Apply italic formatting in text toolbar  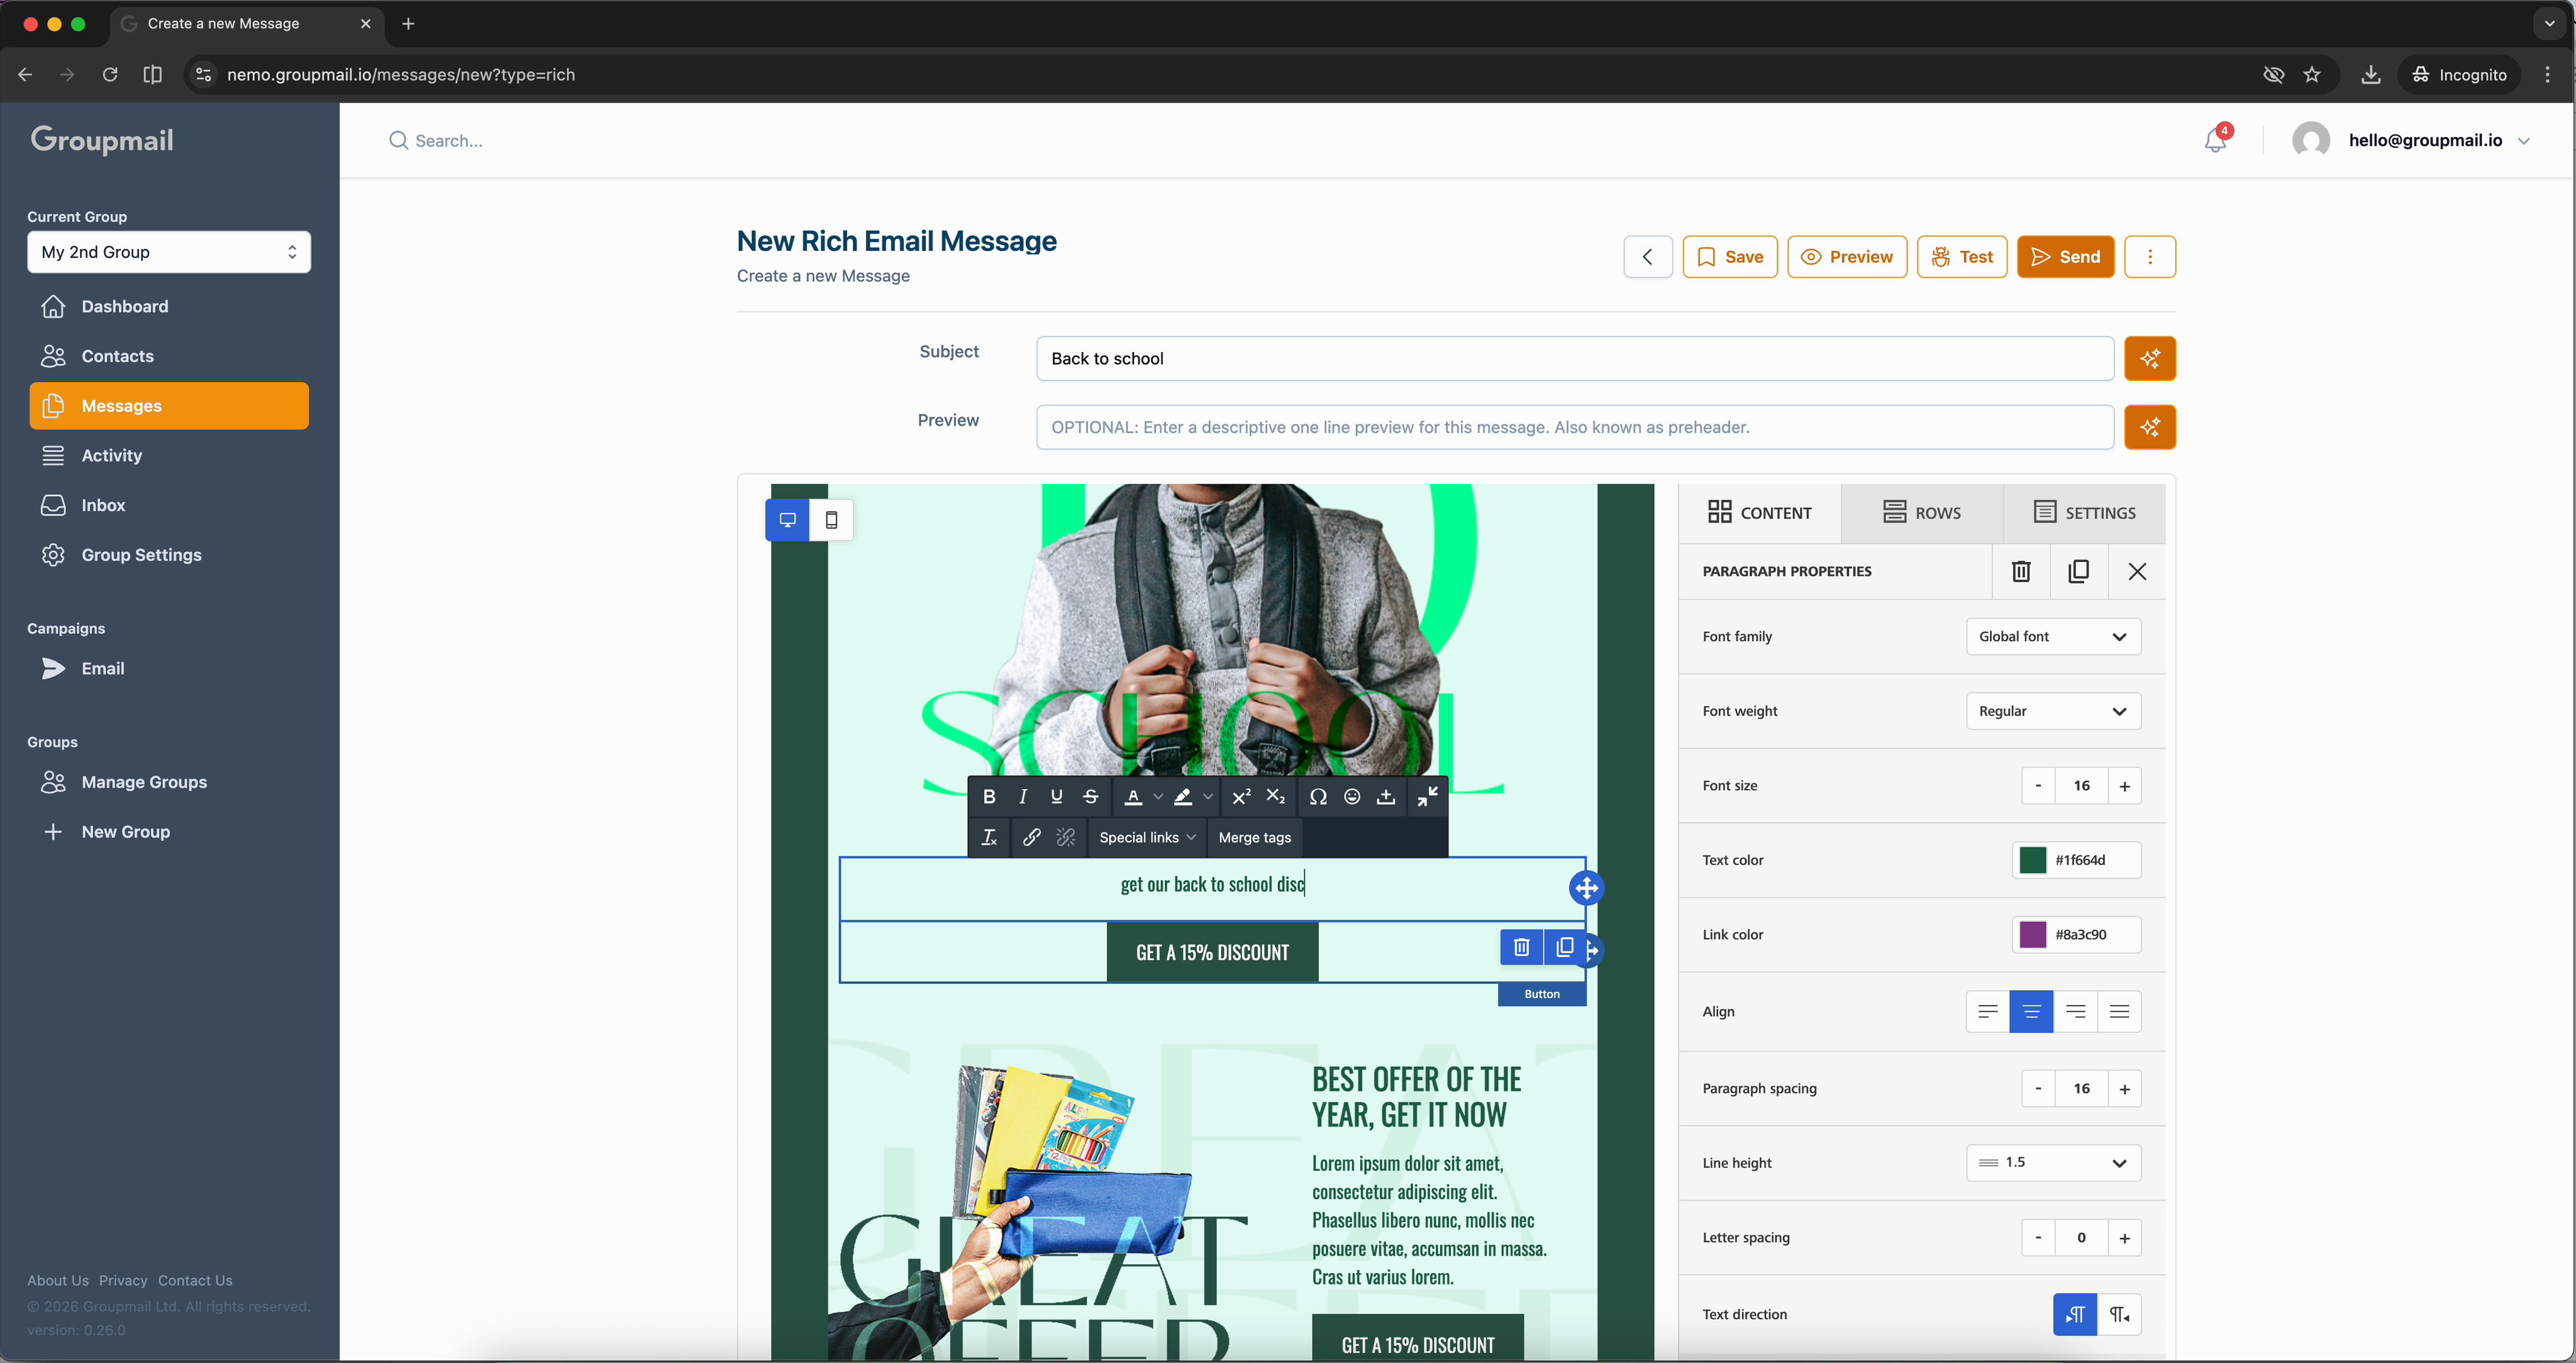pyautogui.click(x=1022, y=796)
